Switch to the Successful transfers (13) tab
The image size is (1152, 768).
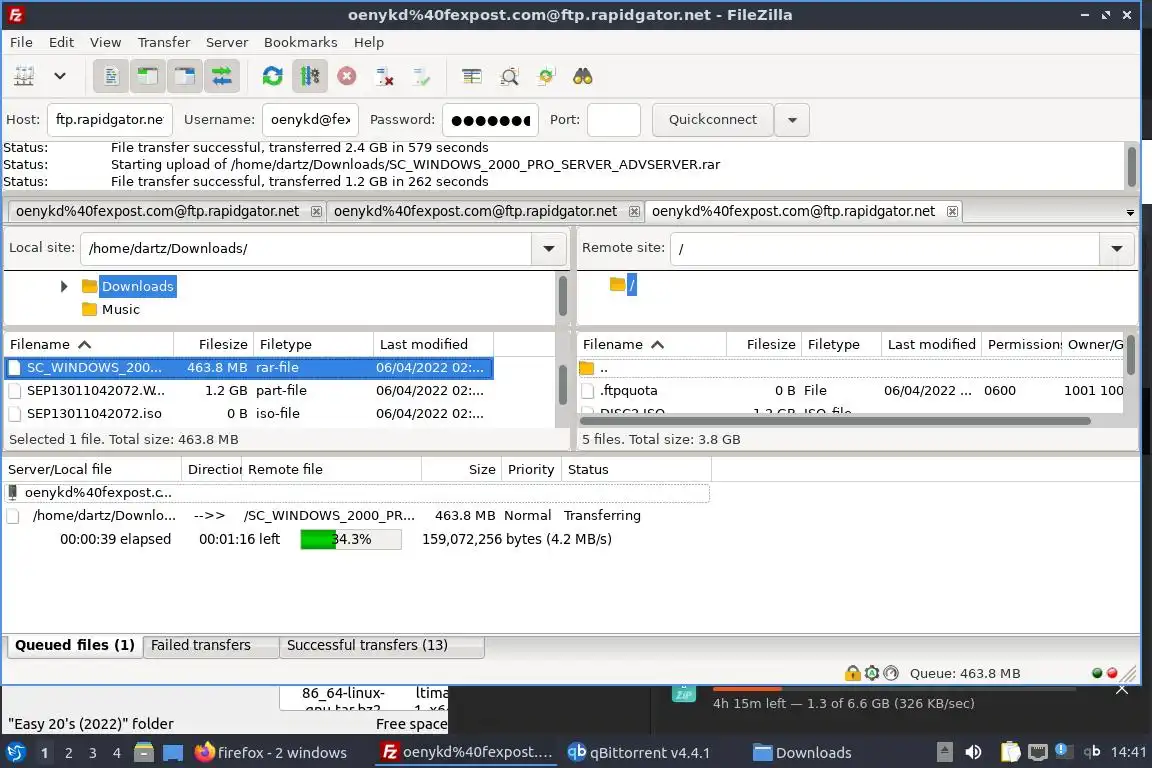(x=381, y=646)
